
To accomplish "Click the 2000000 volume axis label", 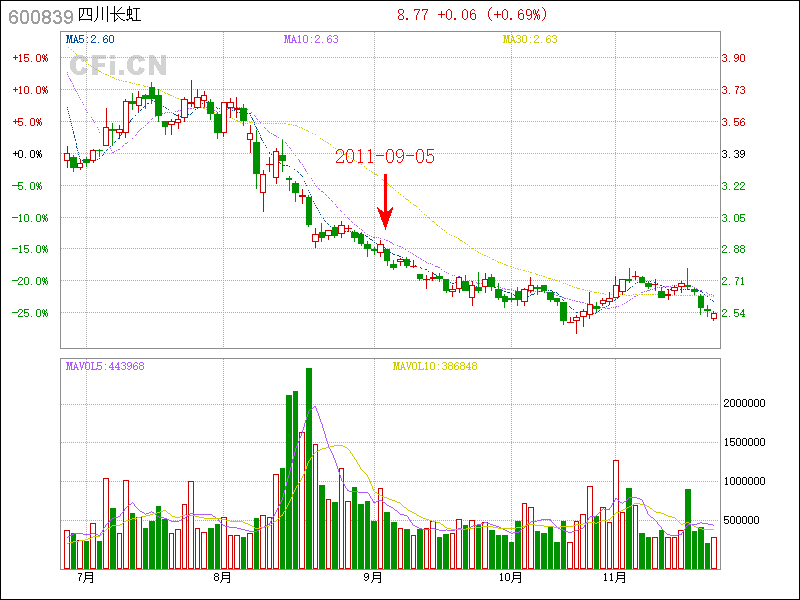I will click(746, 403).
